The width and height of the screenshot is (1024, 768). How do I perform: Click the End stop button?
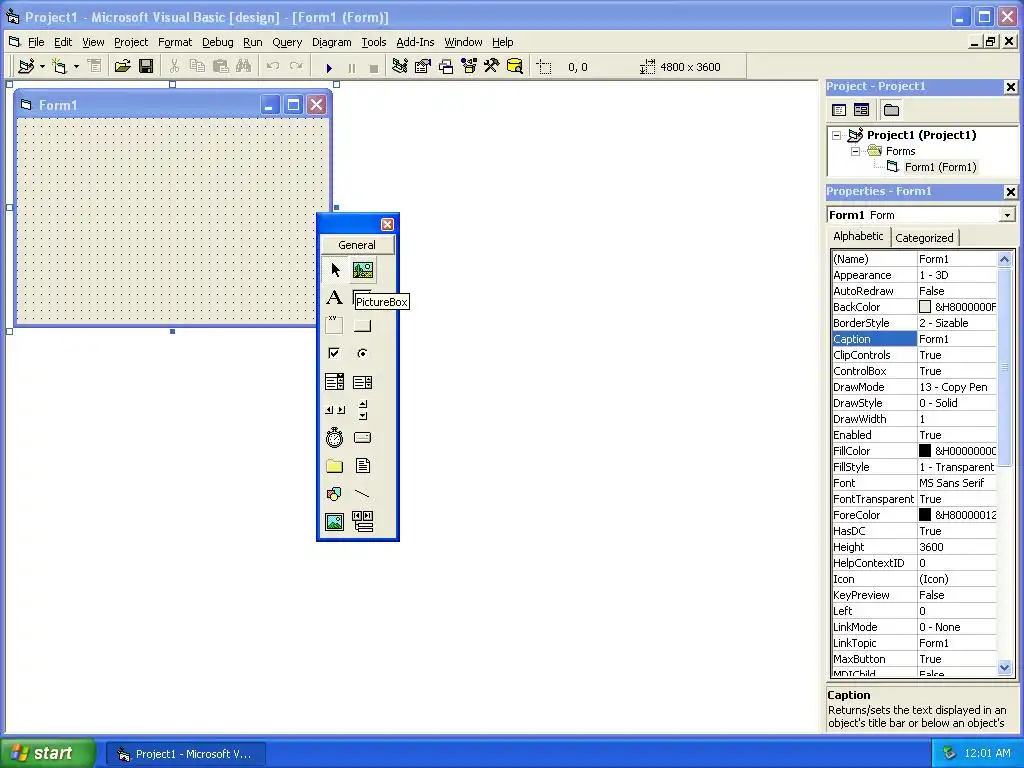[x=374, y=67]
